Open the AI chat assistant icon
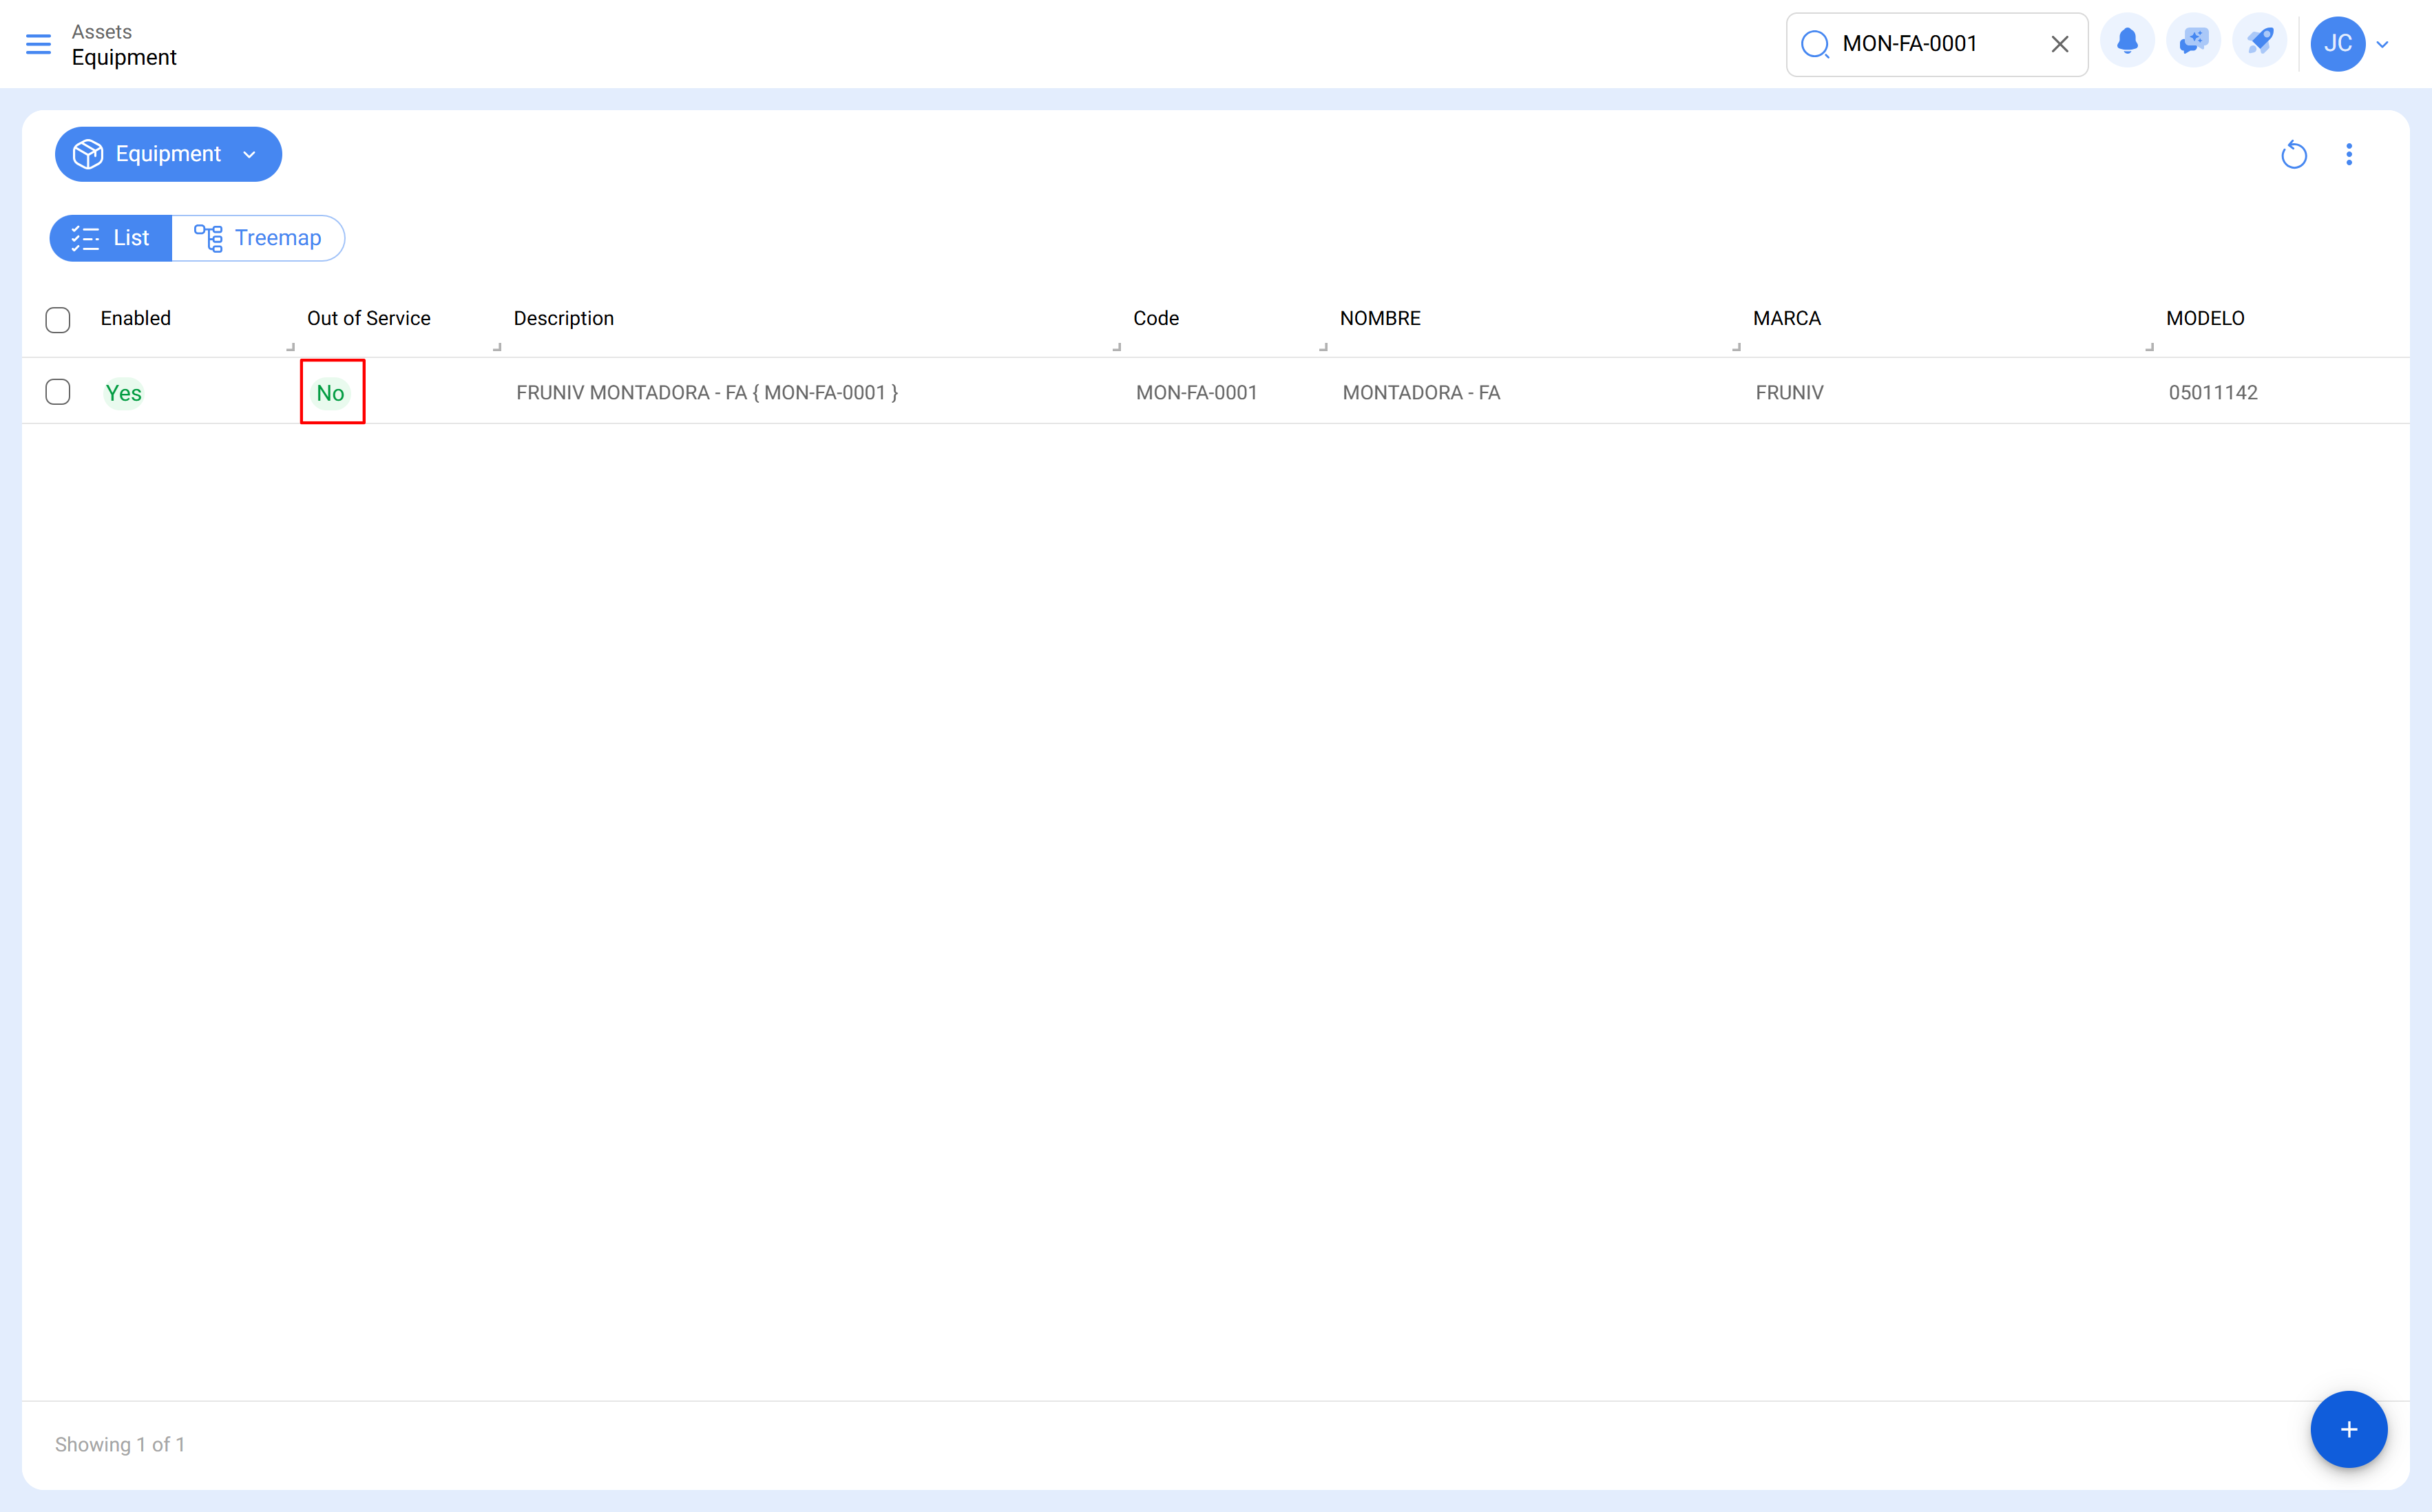 2194,41
